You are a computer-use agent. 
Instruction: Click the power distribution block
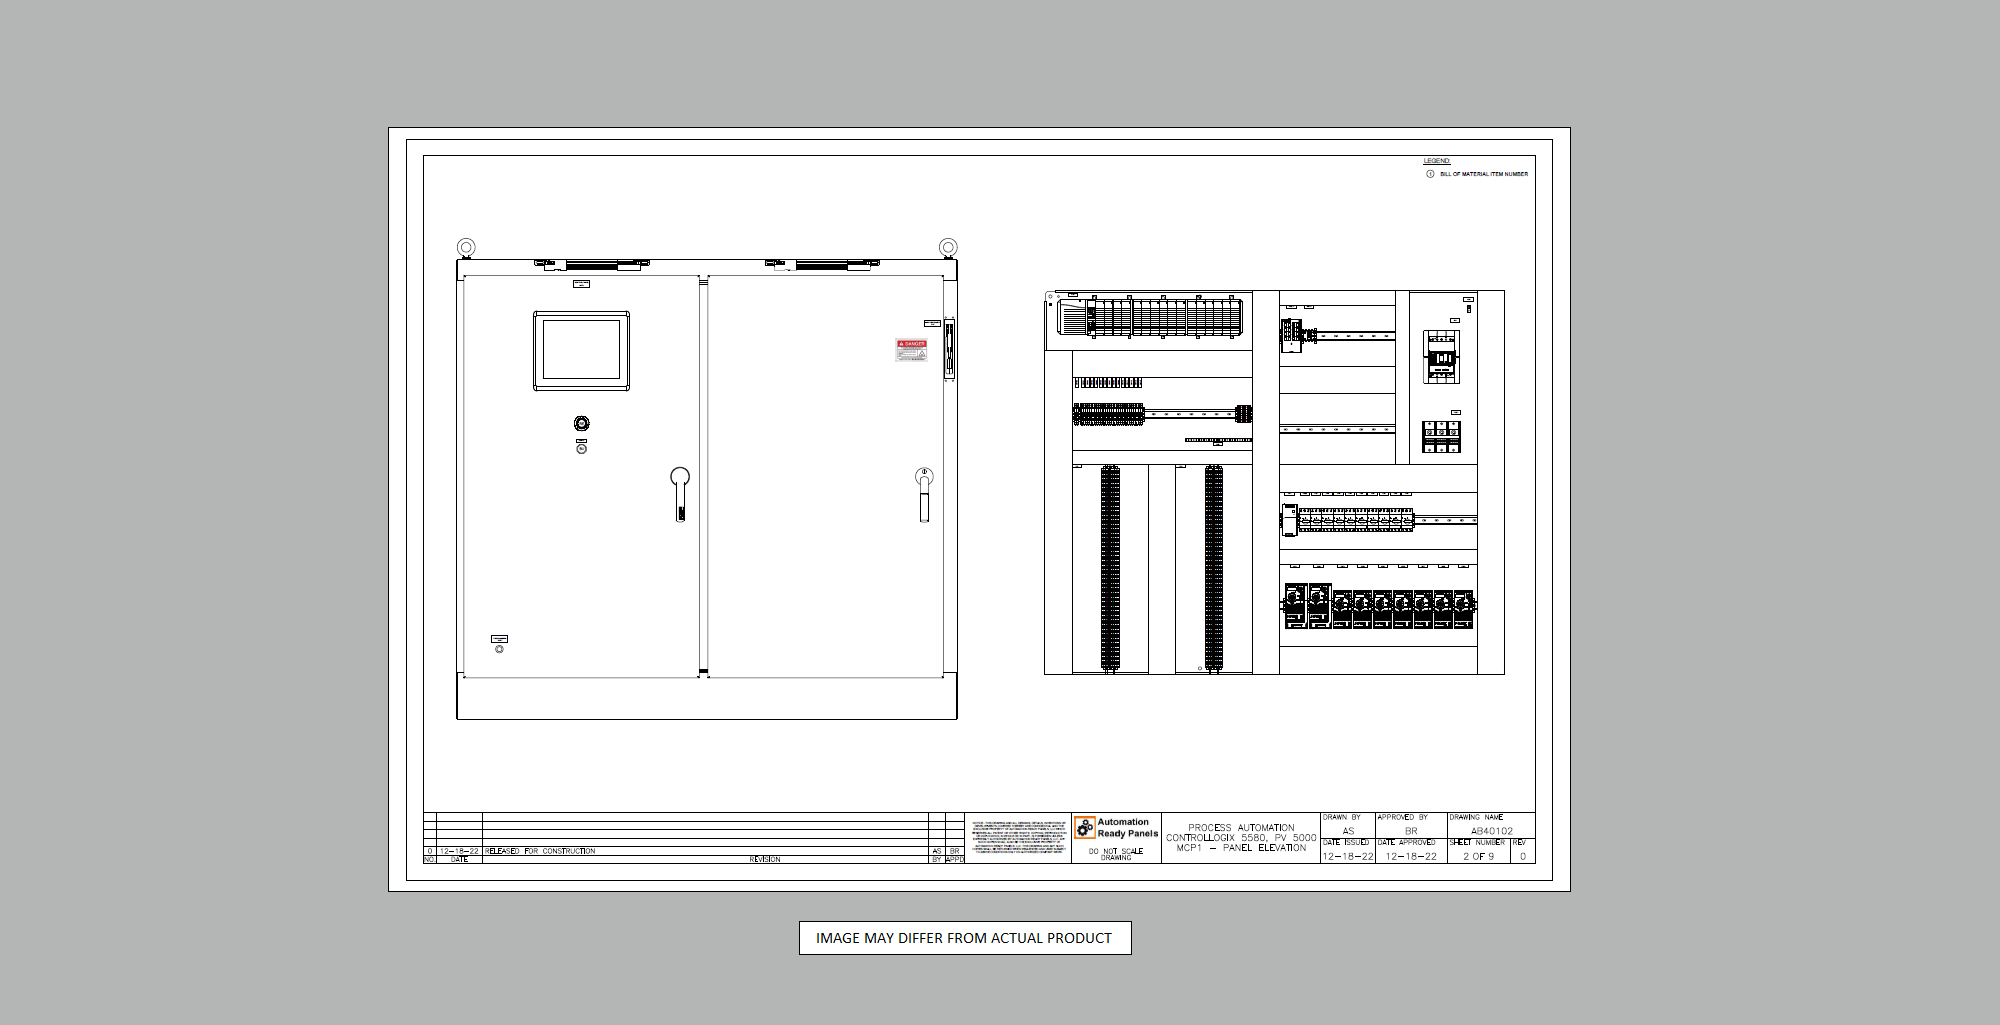(x=1441, y=437)
